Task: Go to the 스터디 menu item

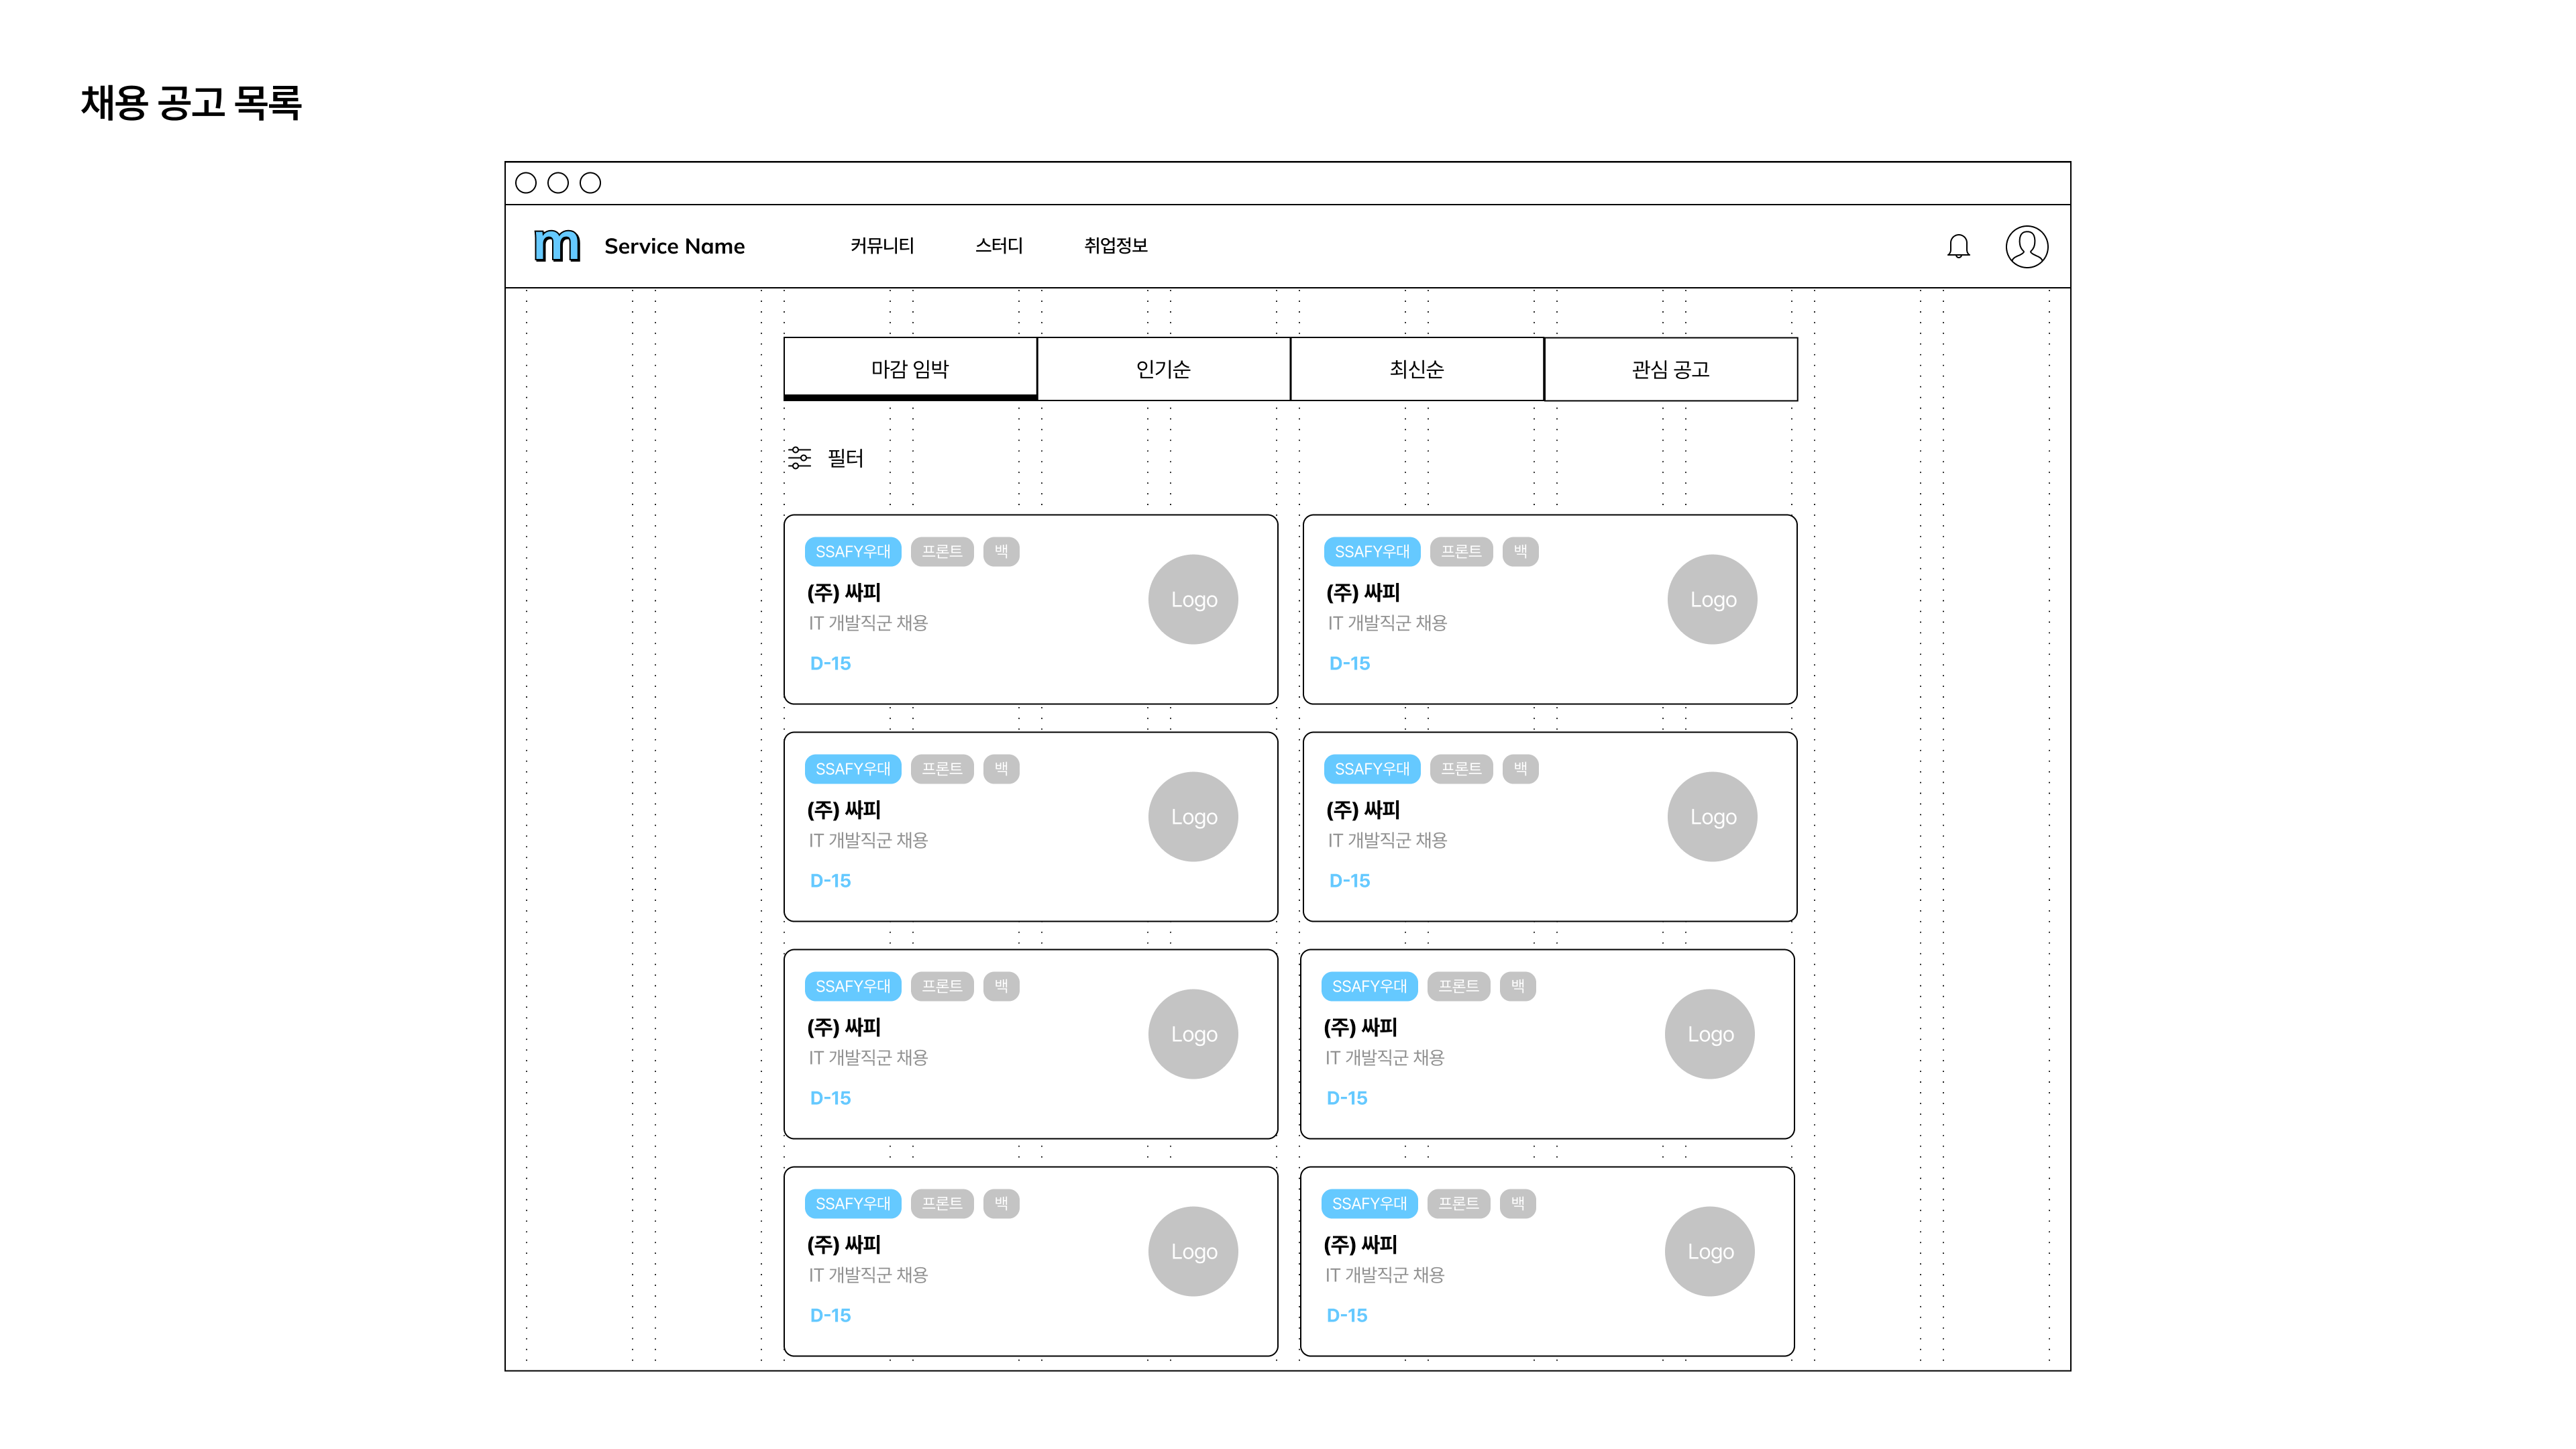Action: pos(999,246)
